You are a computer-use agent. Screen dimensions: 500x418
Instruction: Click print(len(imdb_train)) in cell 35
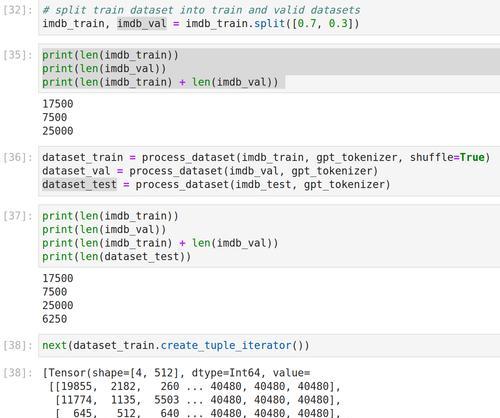coord(110,55)
